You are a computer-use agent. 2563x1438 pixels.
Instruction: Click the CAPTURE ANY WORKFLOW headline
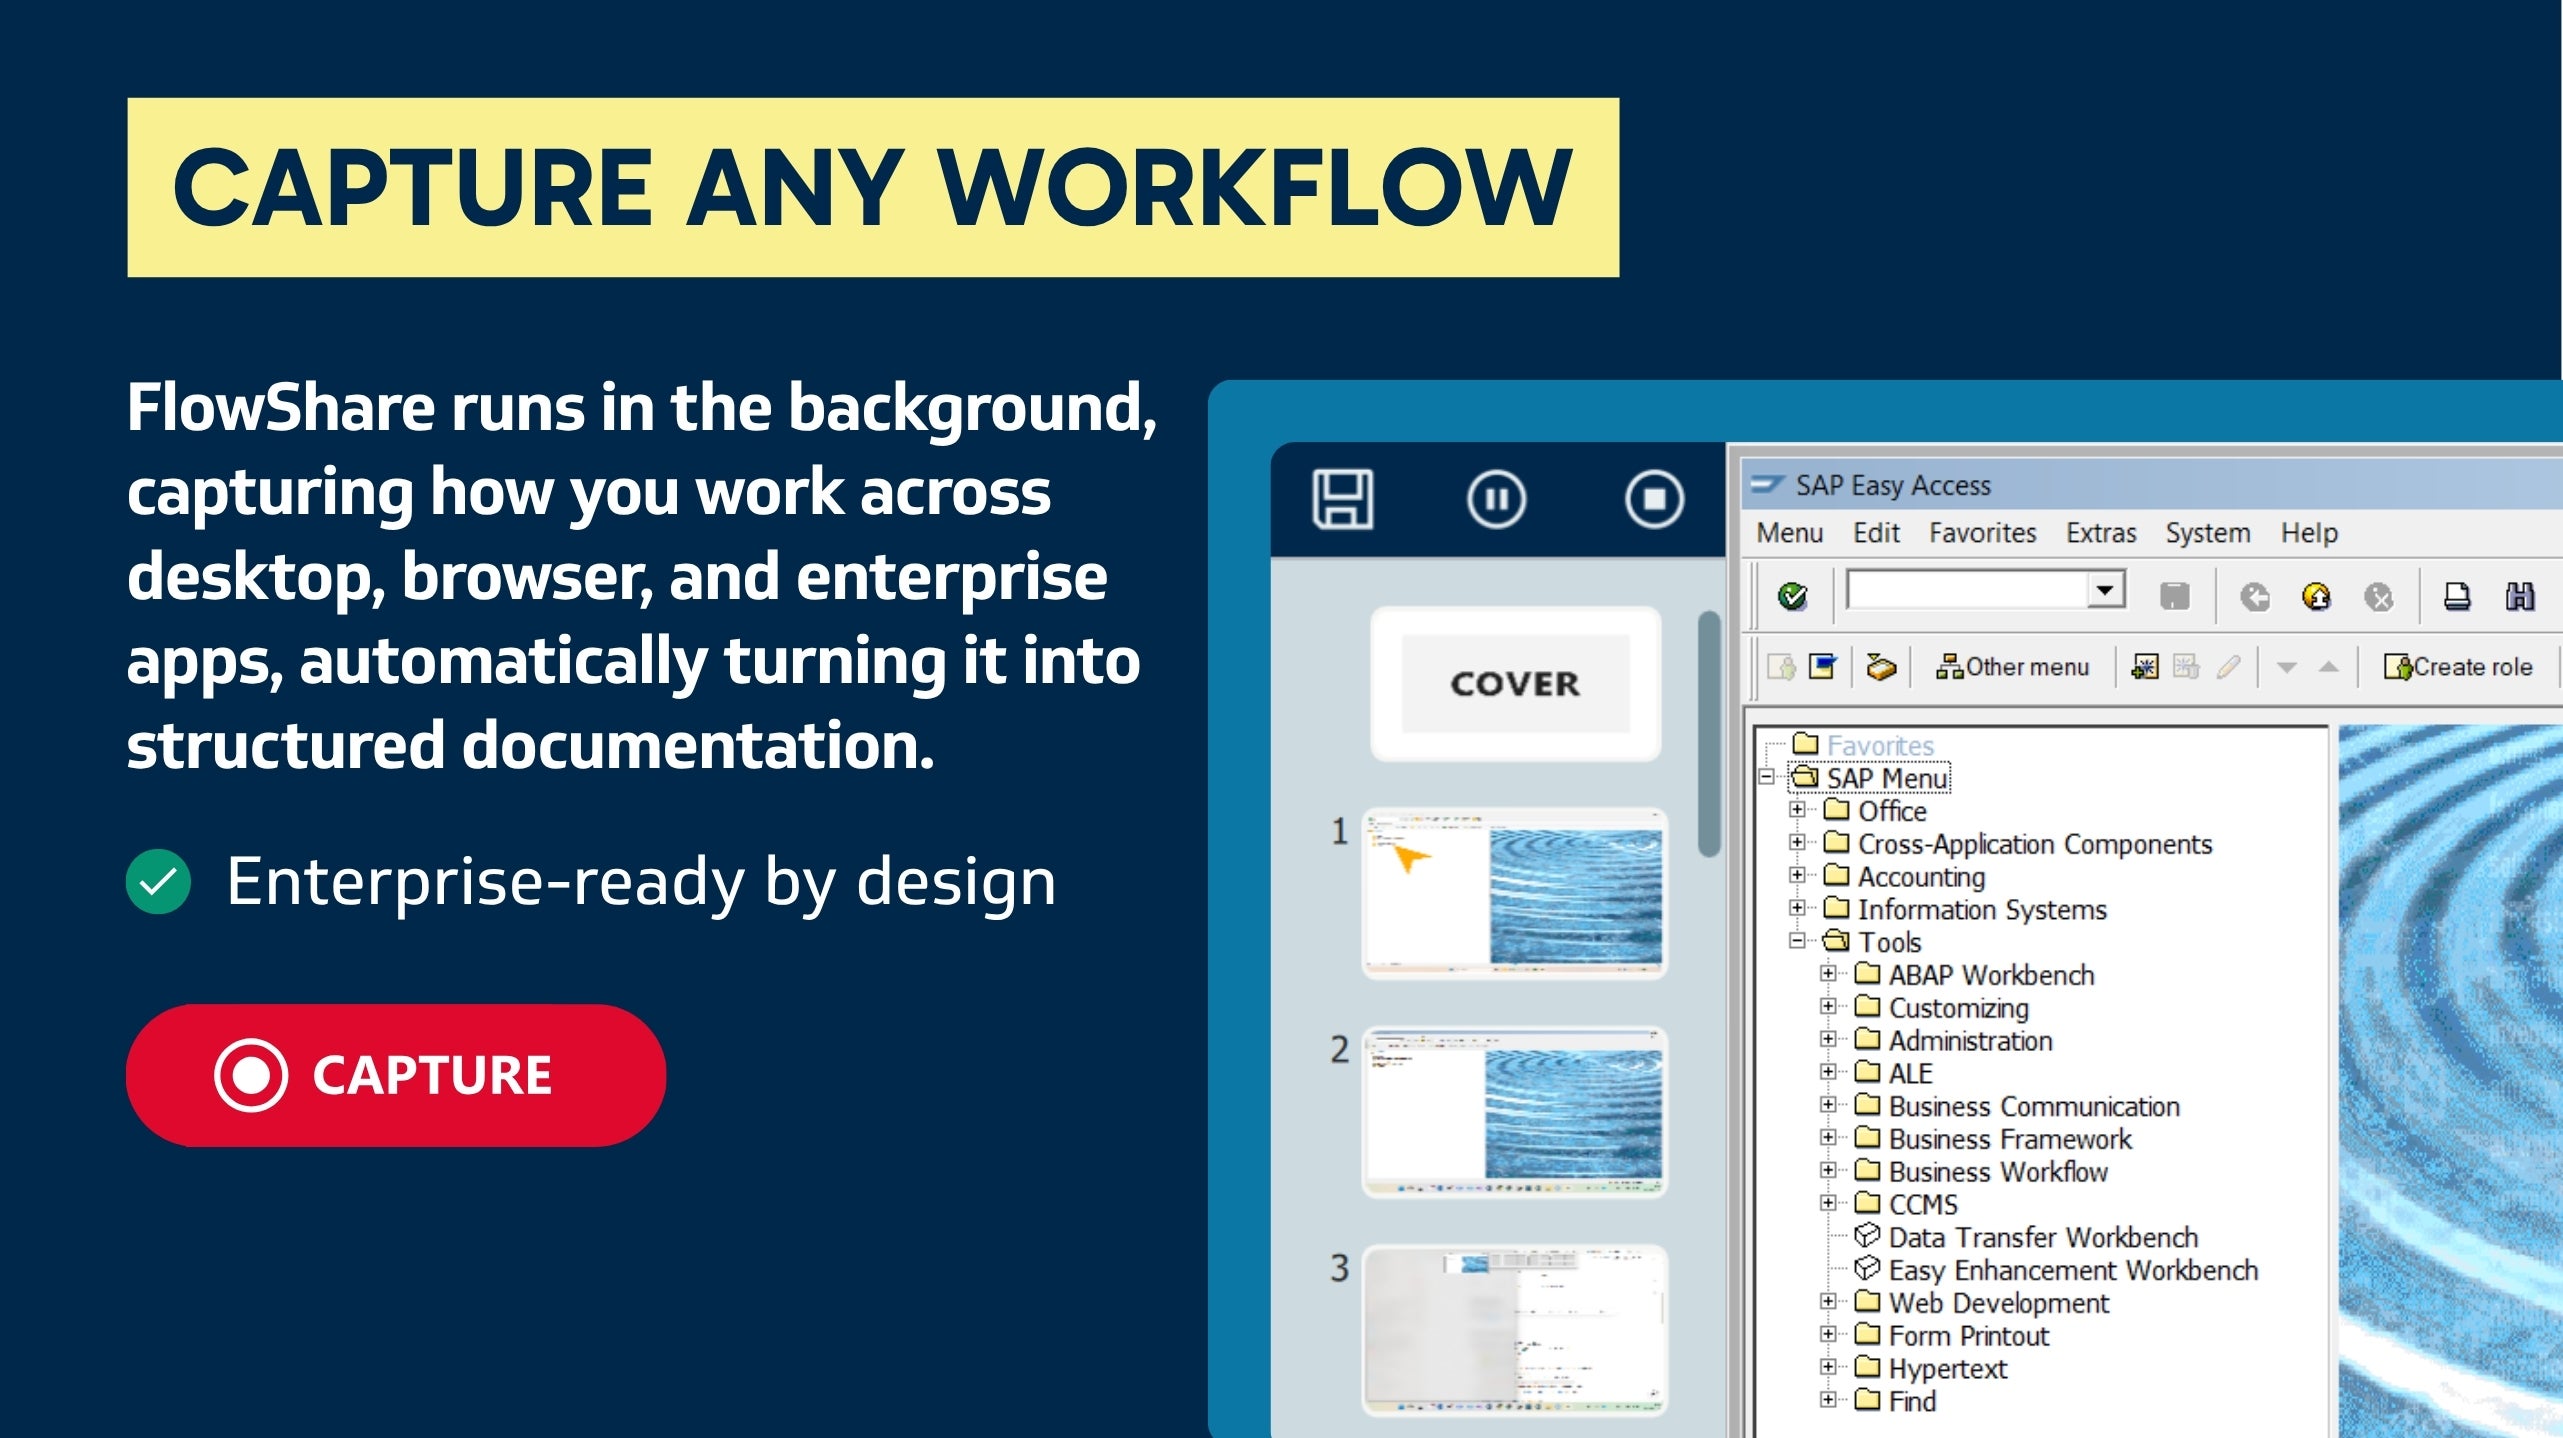pyautogui.click(x=873, y=187)
